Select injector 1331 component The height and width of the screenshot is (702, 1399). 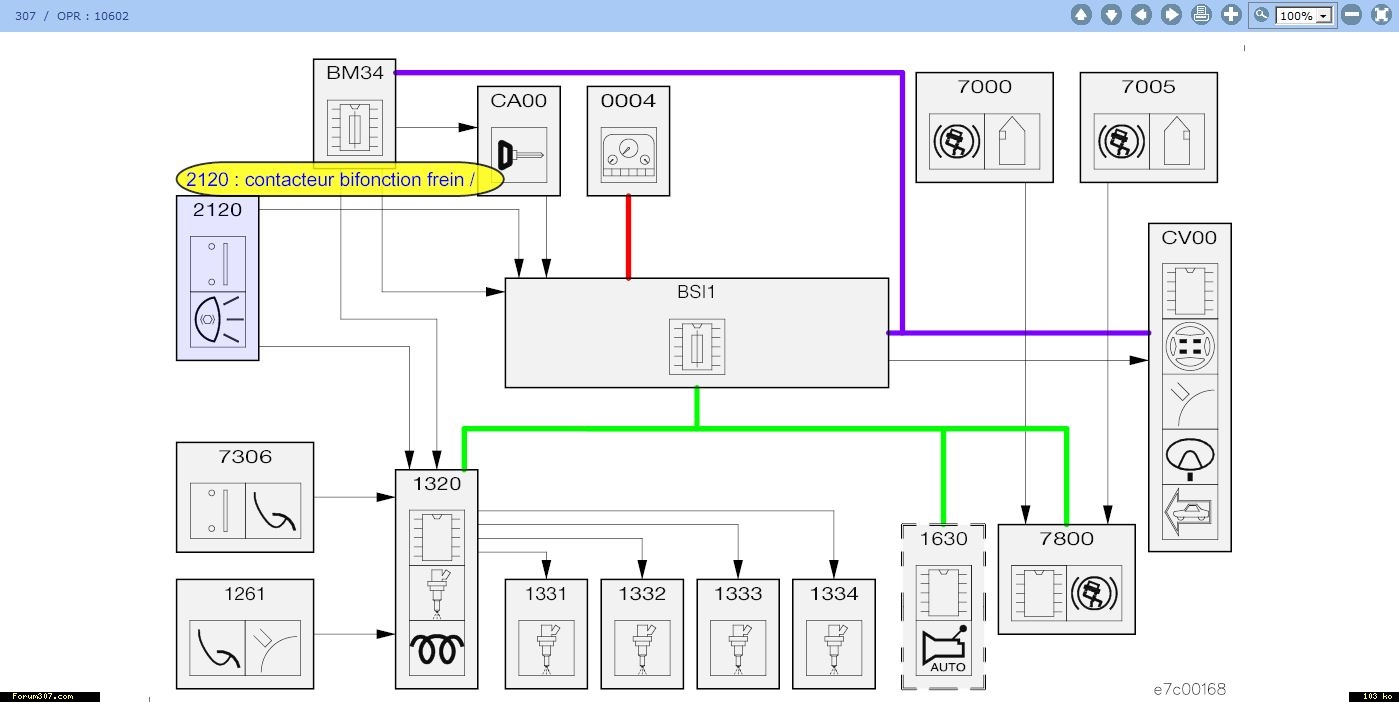[x=546, y=633]
